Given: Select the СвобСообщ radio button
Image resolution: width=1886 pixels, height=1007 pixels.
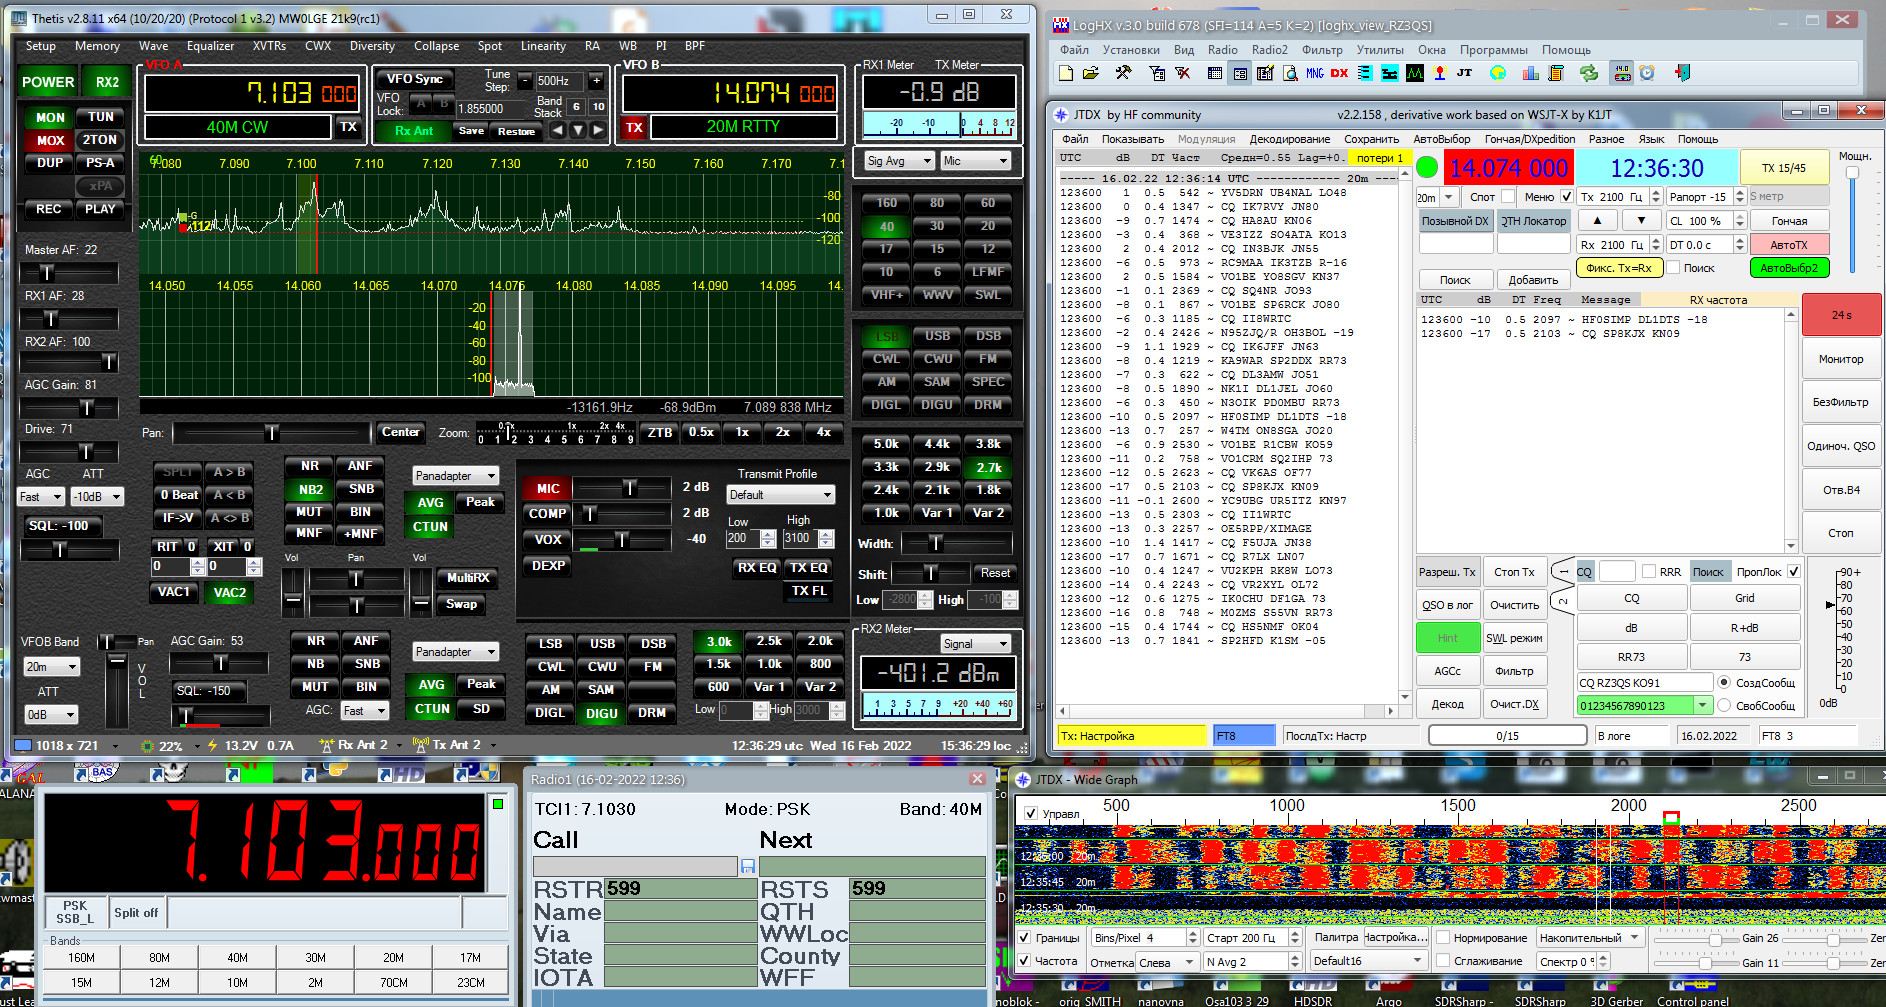Looking at the screenshot, I should (x=1724, y=705).
